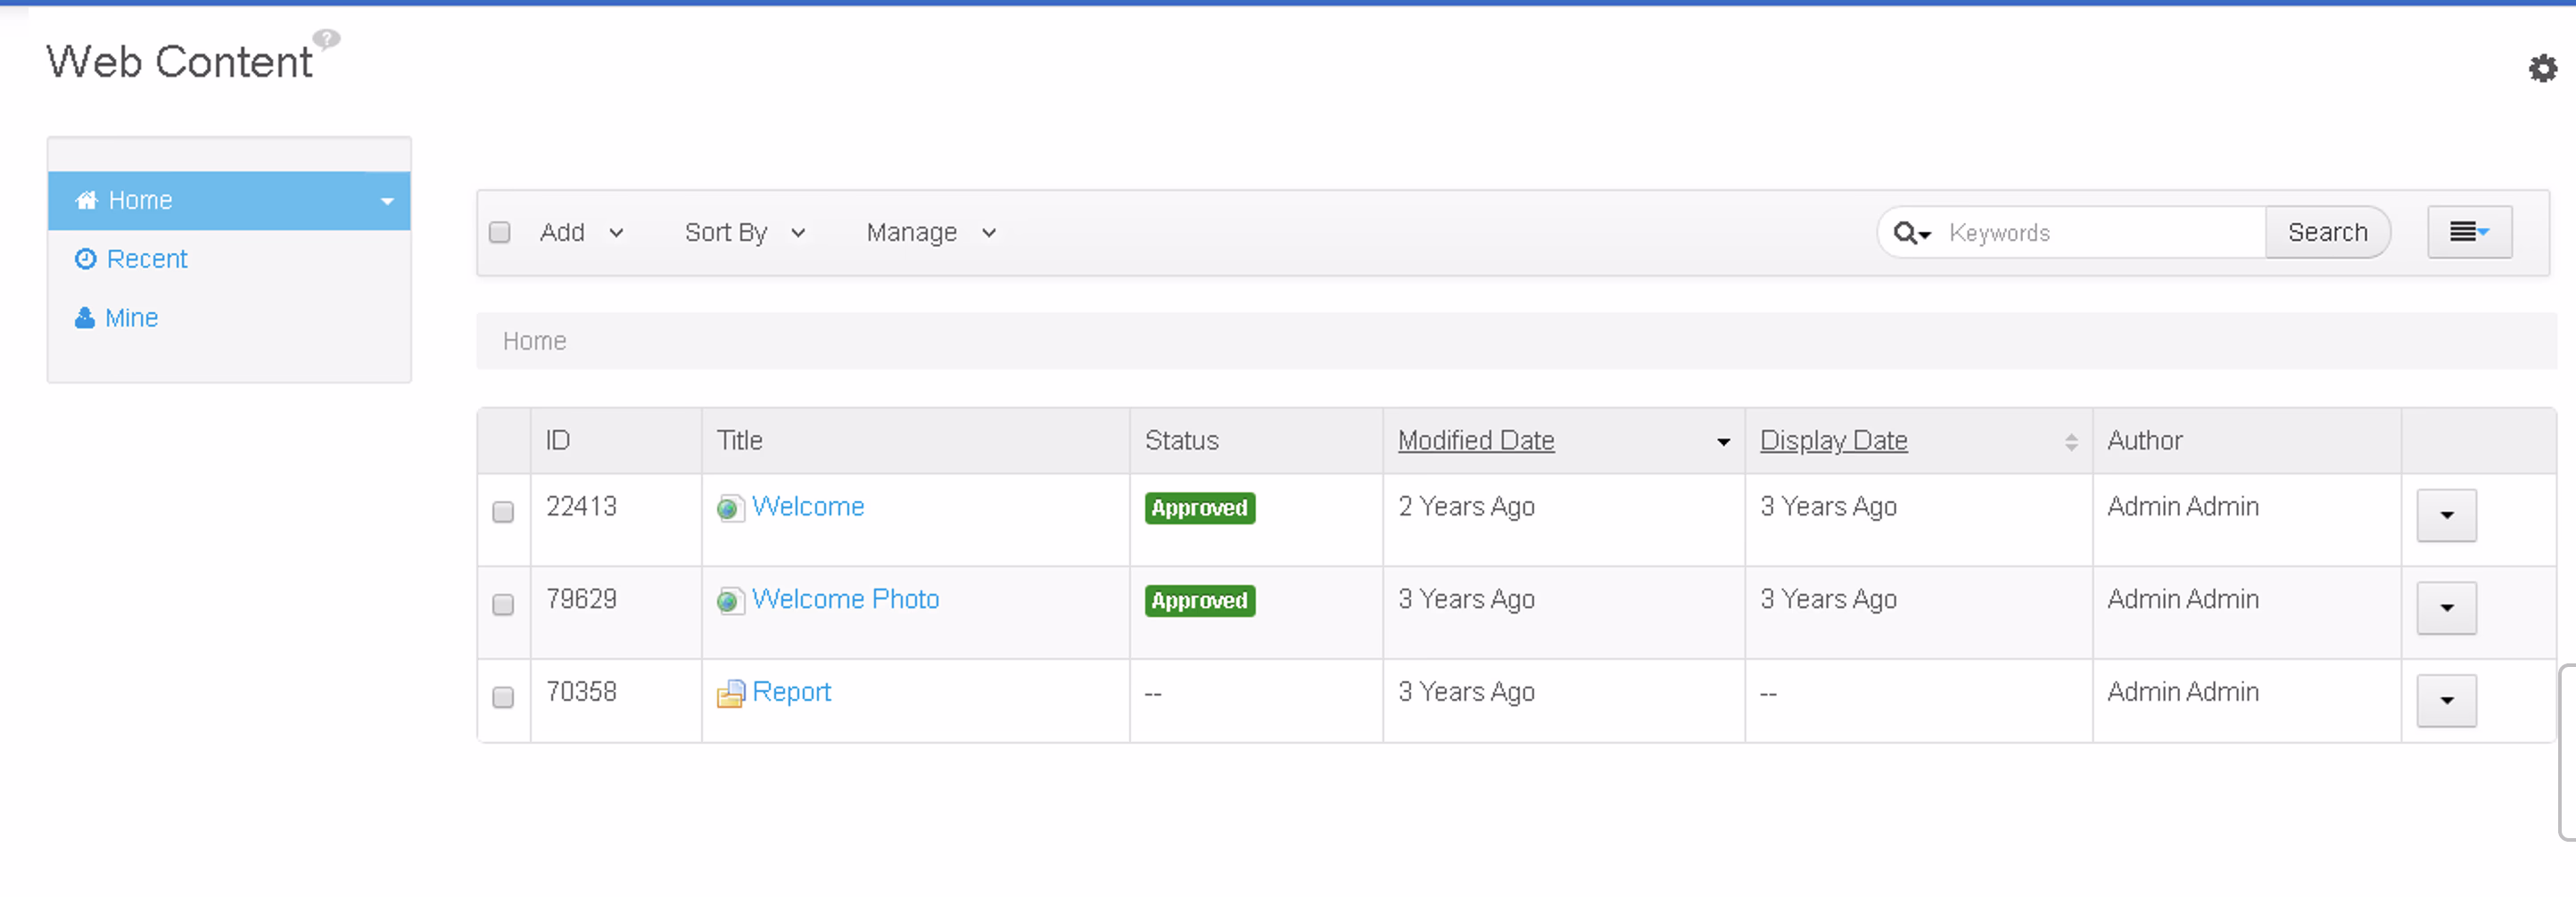Image resolution: width=2576 pixels, height=897 pixels.
Task: Expand the Add dropdown menu
Action: (x=581, y=233)
